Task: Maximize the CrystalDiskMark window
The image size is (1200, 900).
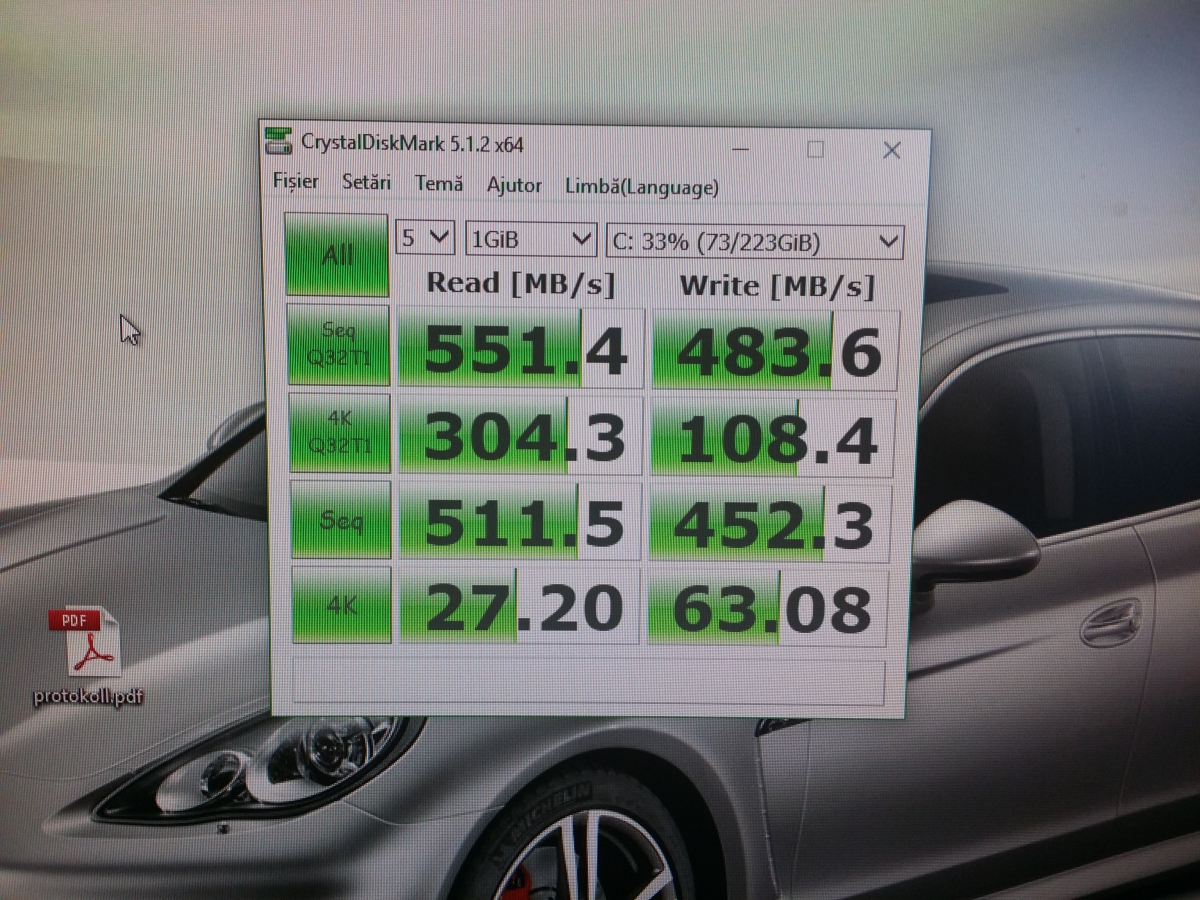Action: click(x=816, y=149)
